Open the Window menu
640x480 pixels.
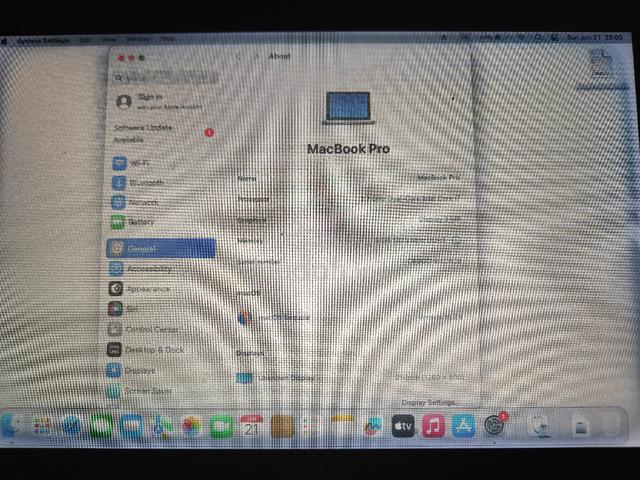138,39
